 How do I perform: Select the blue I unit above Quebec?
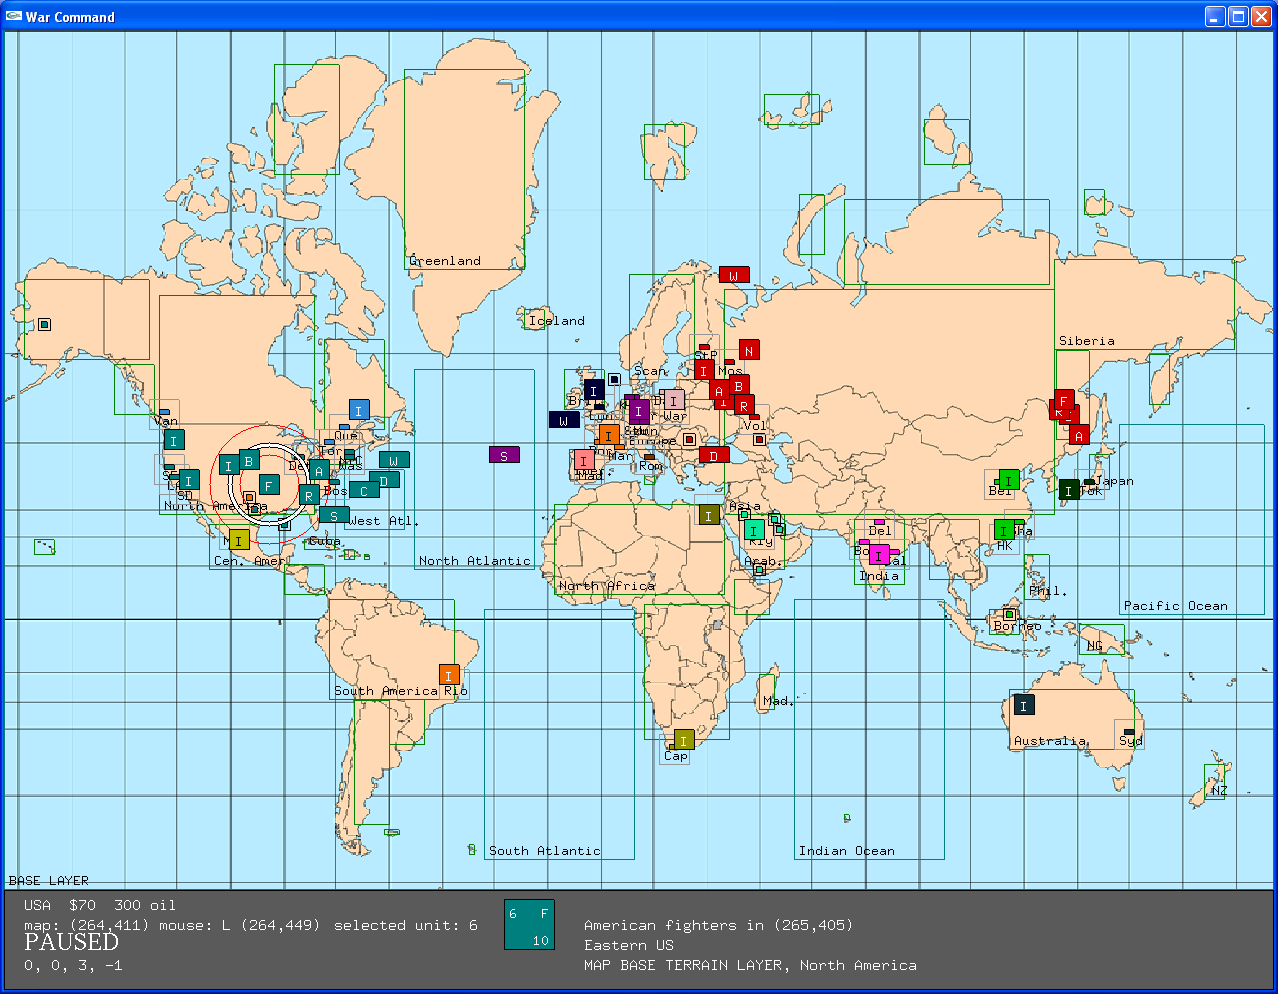[x=359, y=409]
